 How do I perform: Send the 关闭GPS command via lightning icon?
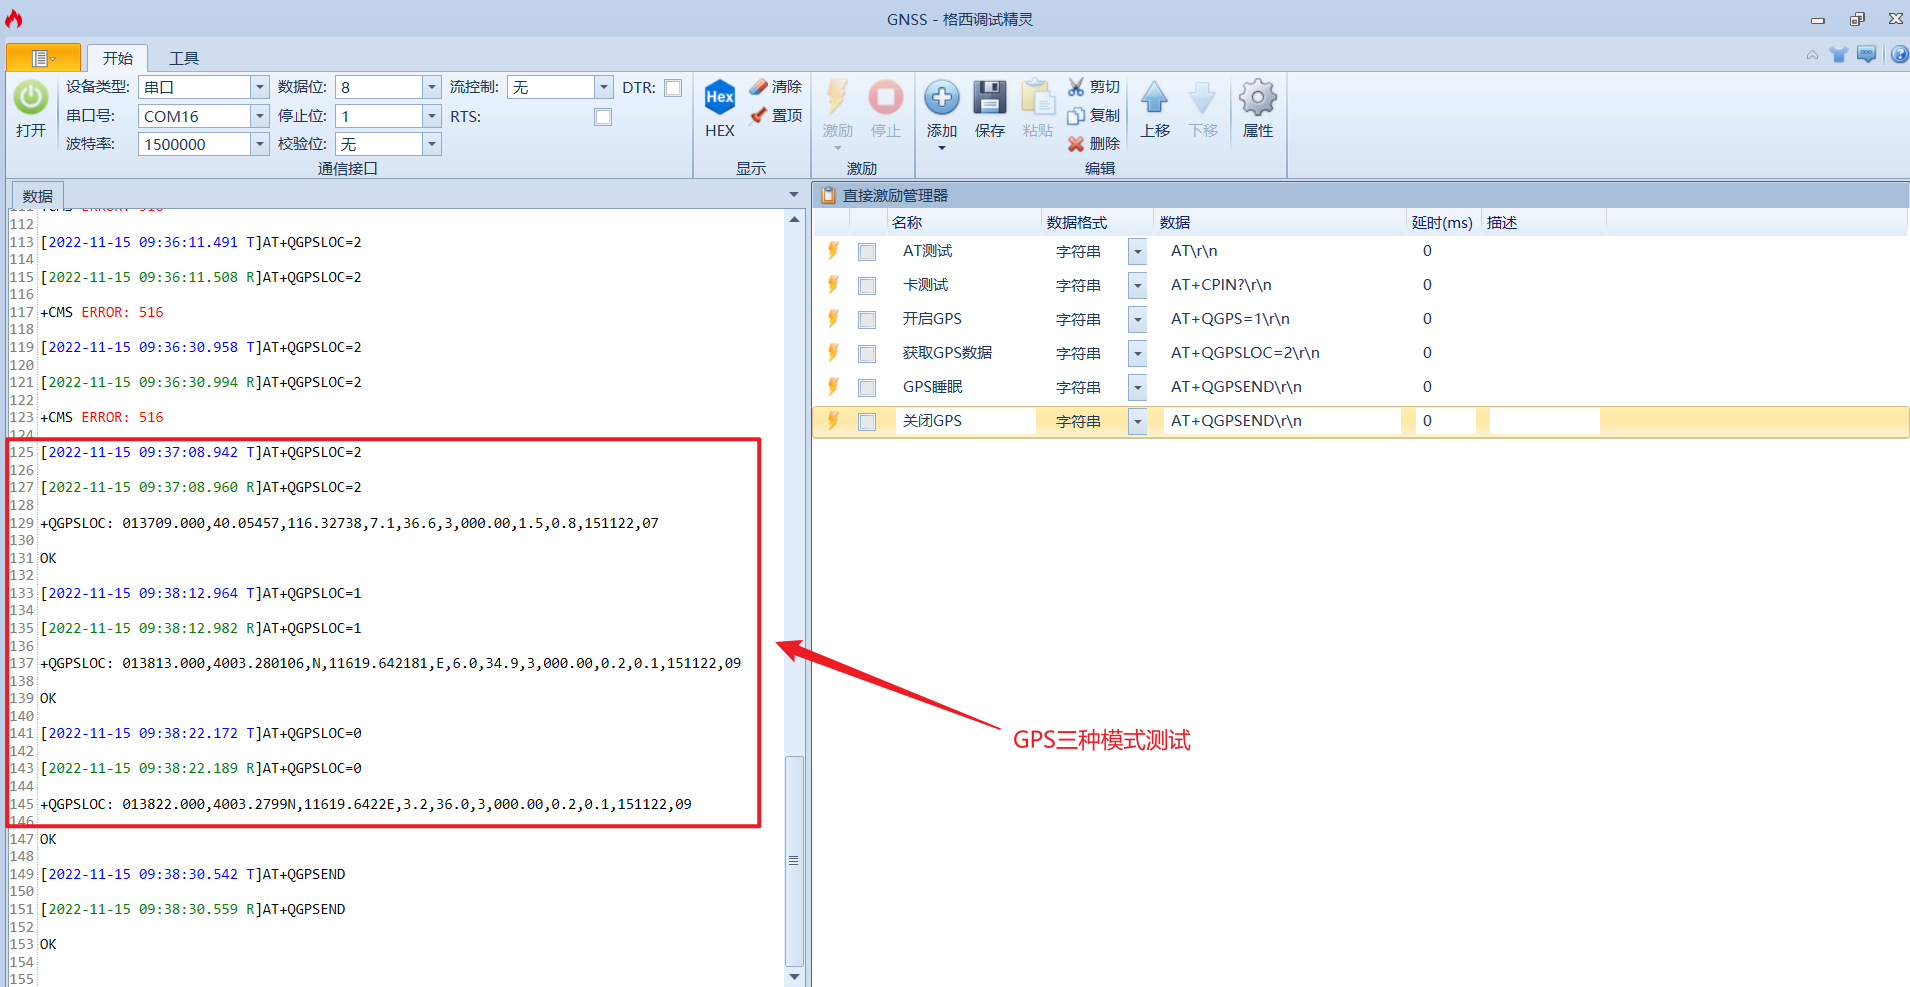point(833,421)
